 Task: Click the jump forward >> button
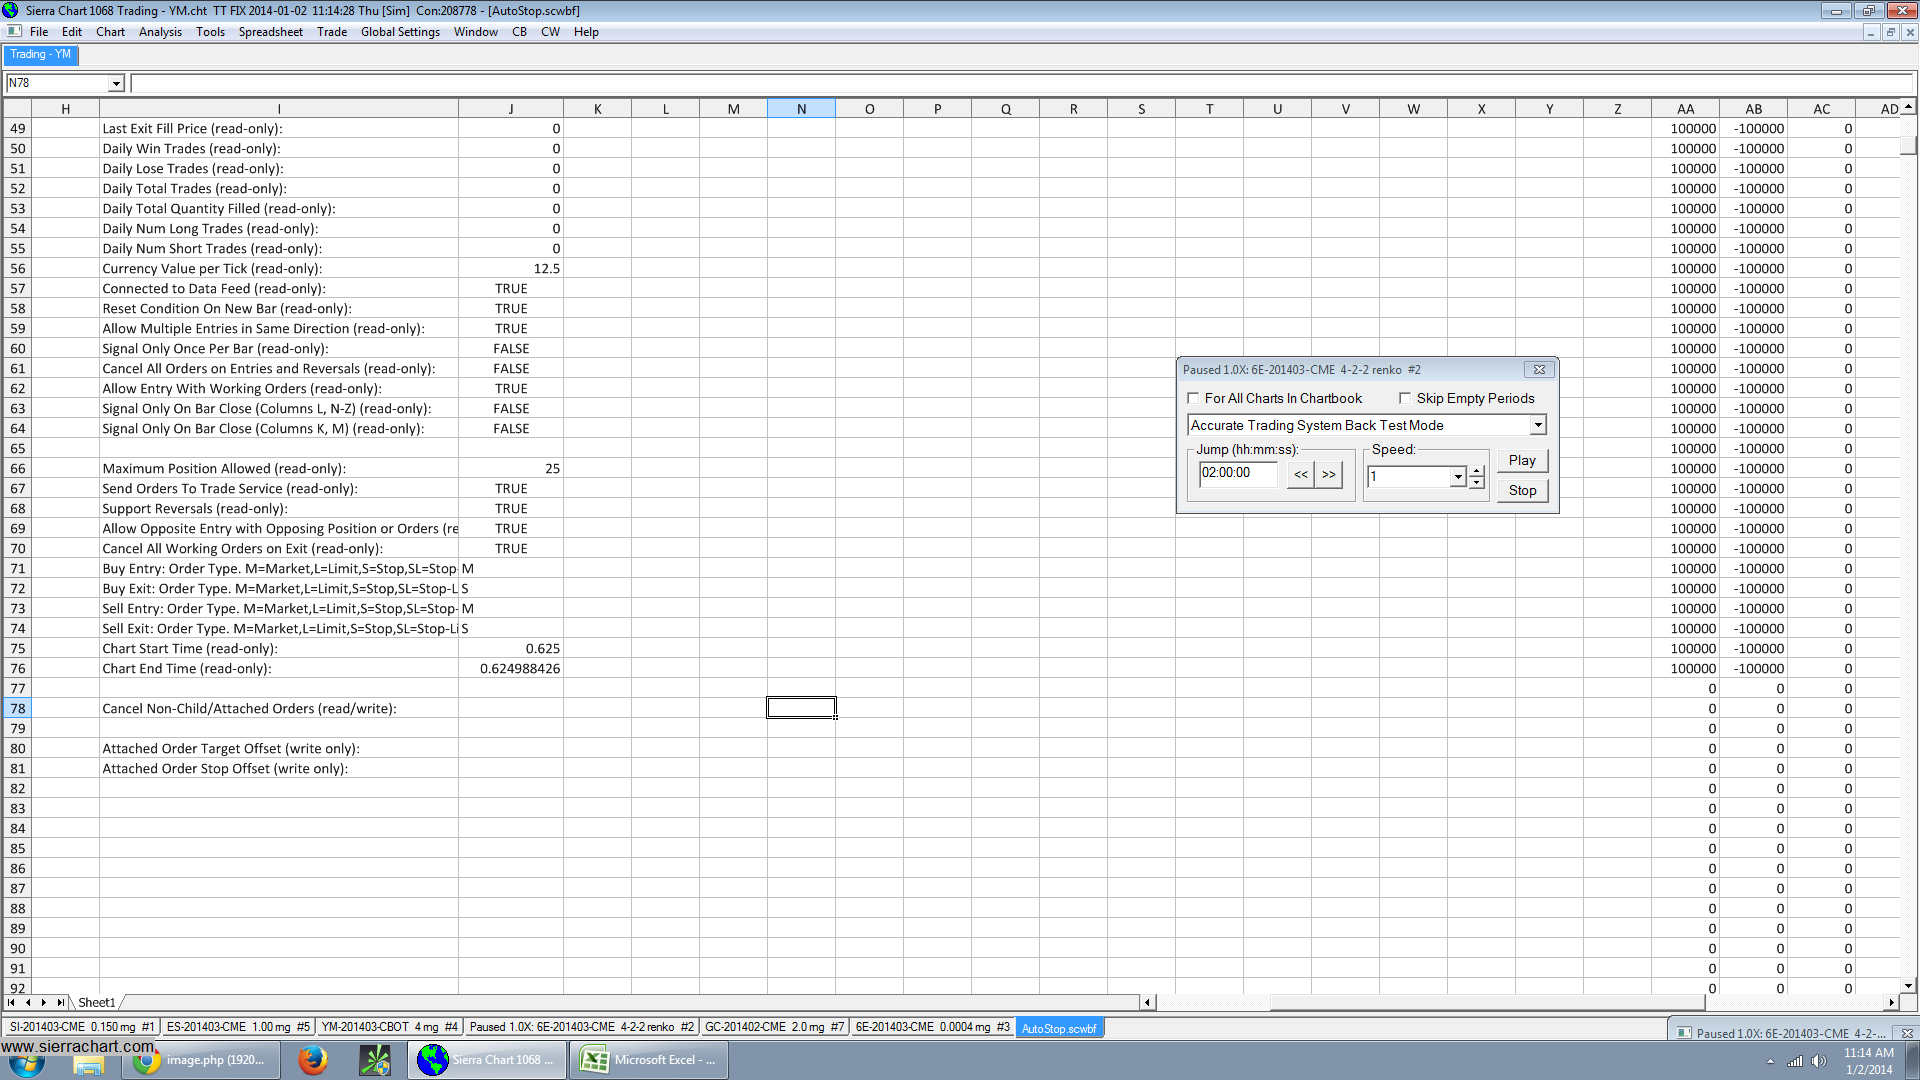(x=1328, y=475)
